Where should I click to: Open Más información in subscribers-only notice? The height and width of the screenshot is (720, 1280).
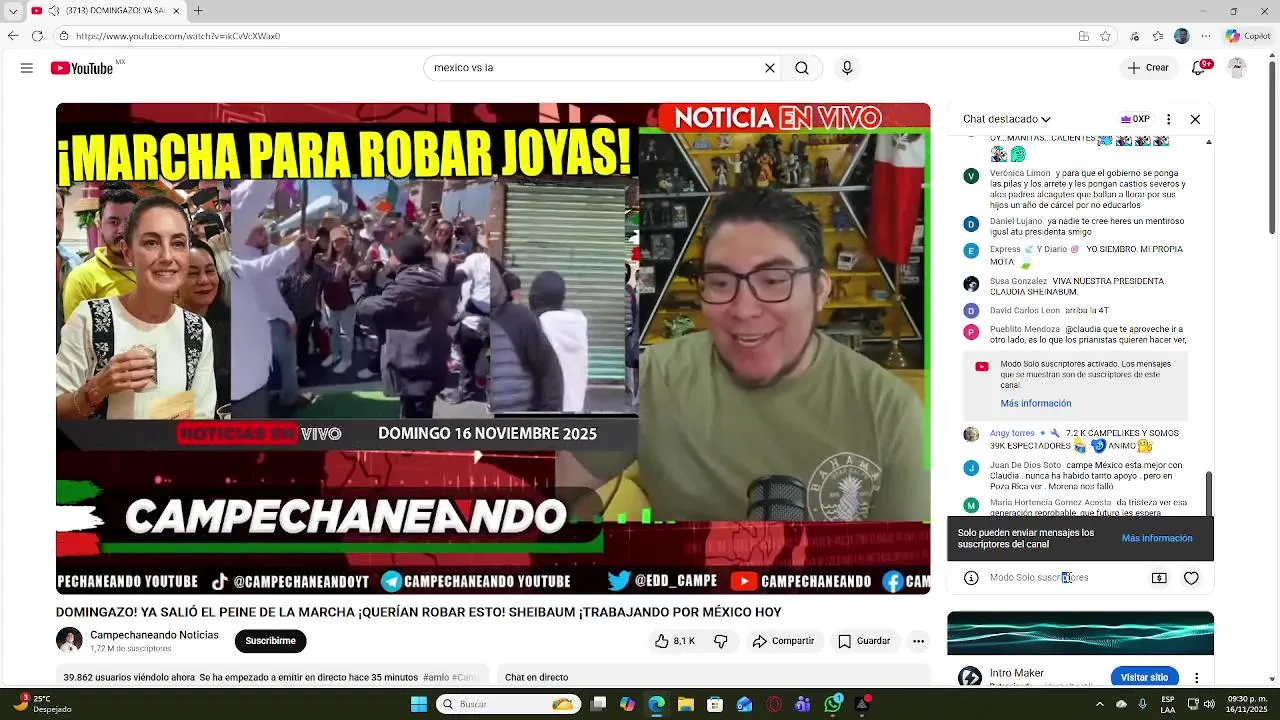1035,403
